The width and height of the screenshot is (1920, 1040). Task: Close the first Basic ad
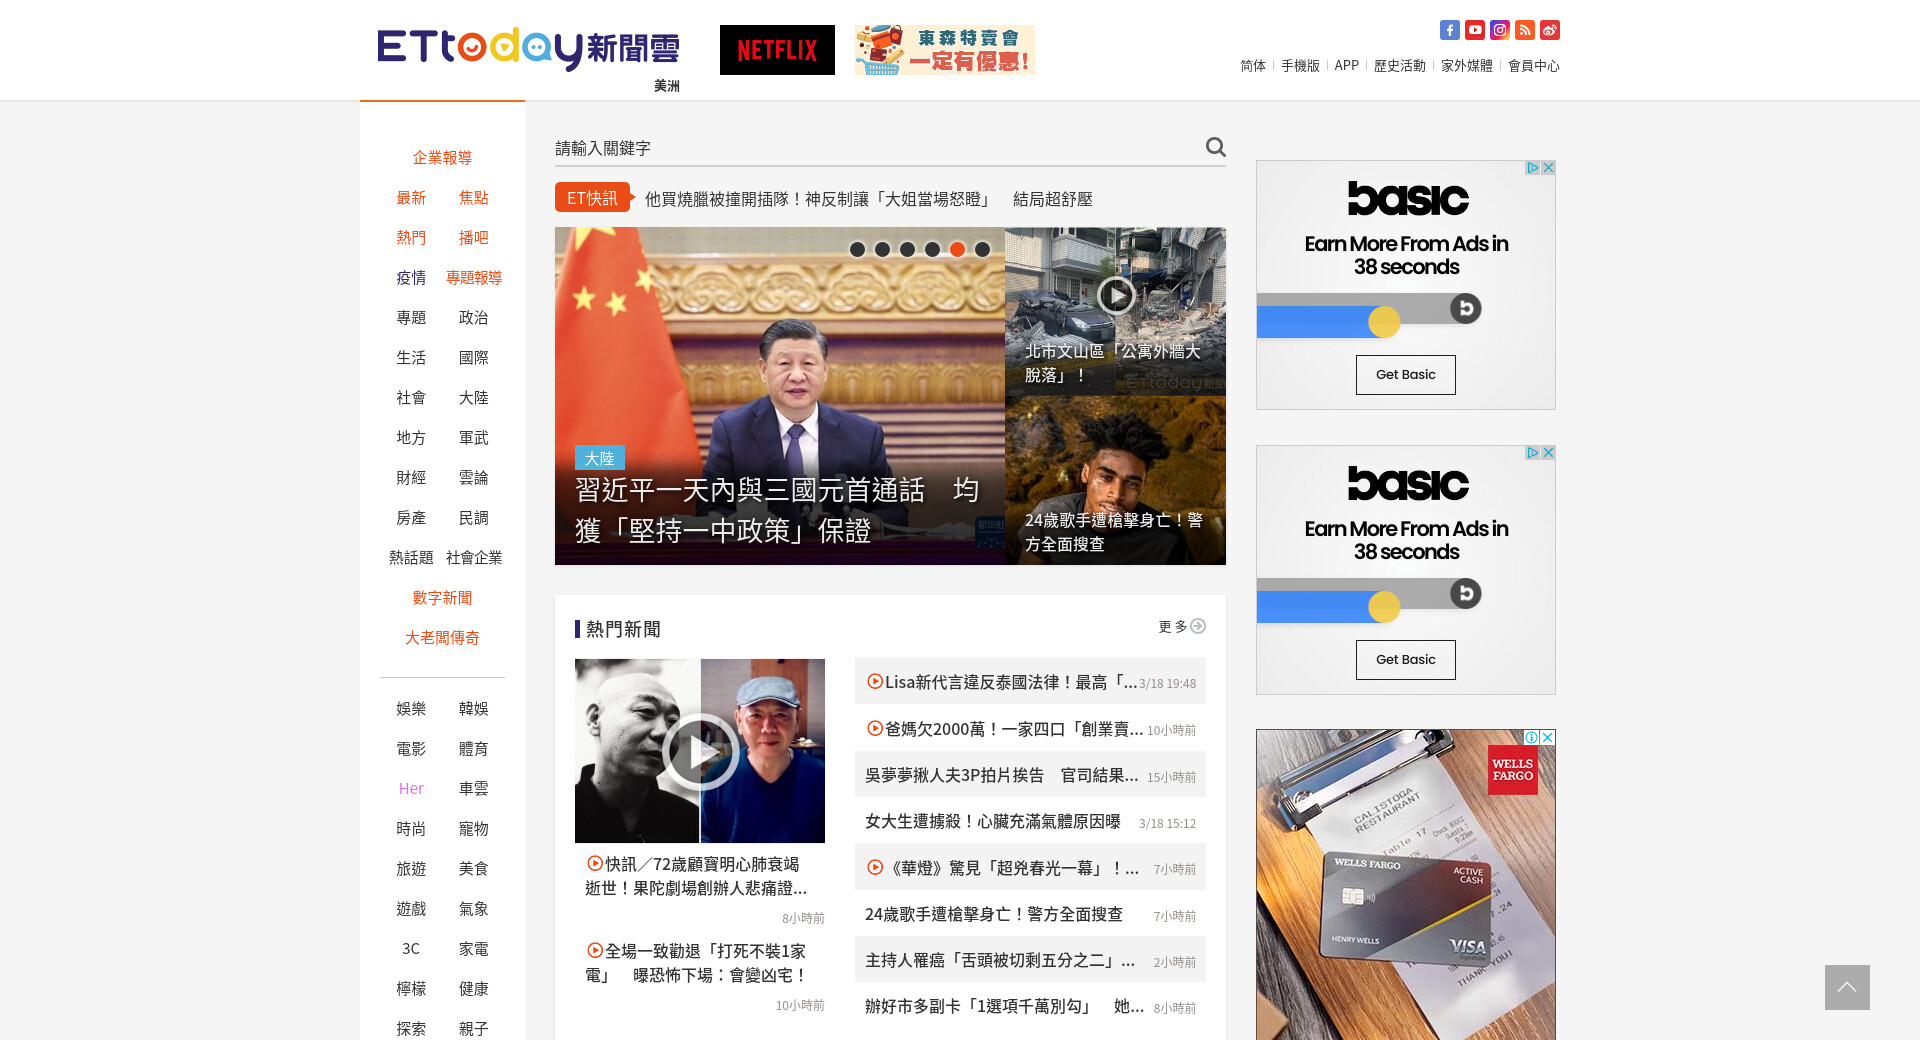1548,168
